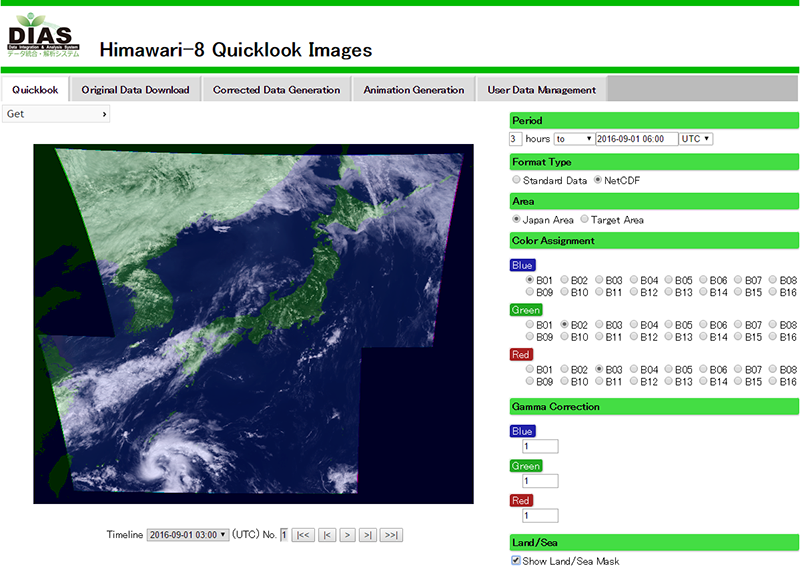This screenshot has height=568, width=800.
Task: Open the Timeline date dropdown
Action: 188,535
